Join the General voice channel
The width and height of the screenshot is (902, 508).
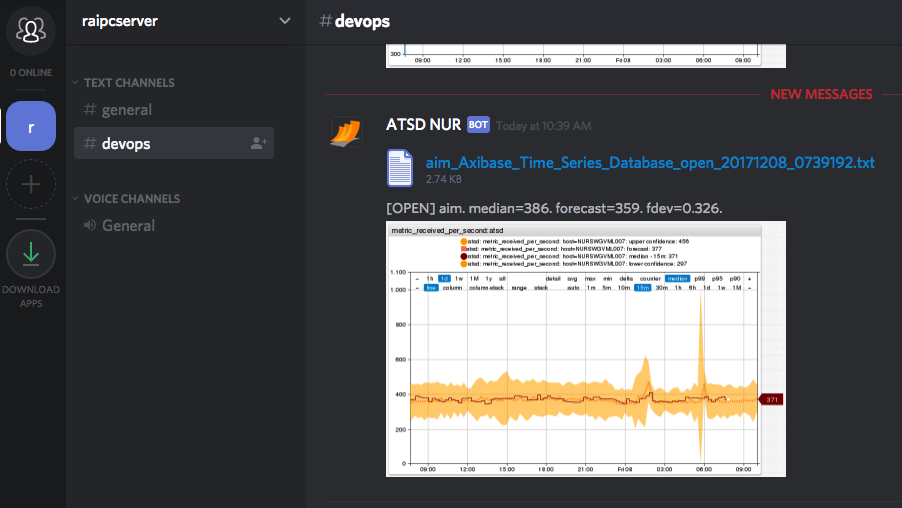(128, 226)
